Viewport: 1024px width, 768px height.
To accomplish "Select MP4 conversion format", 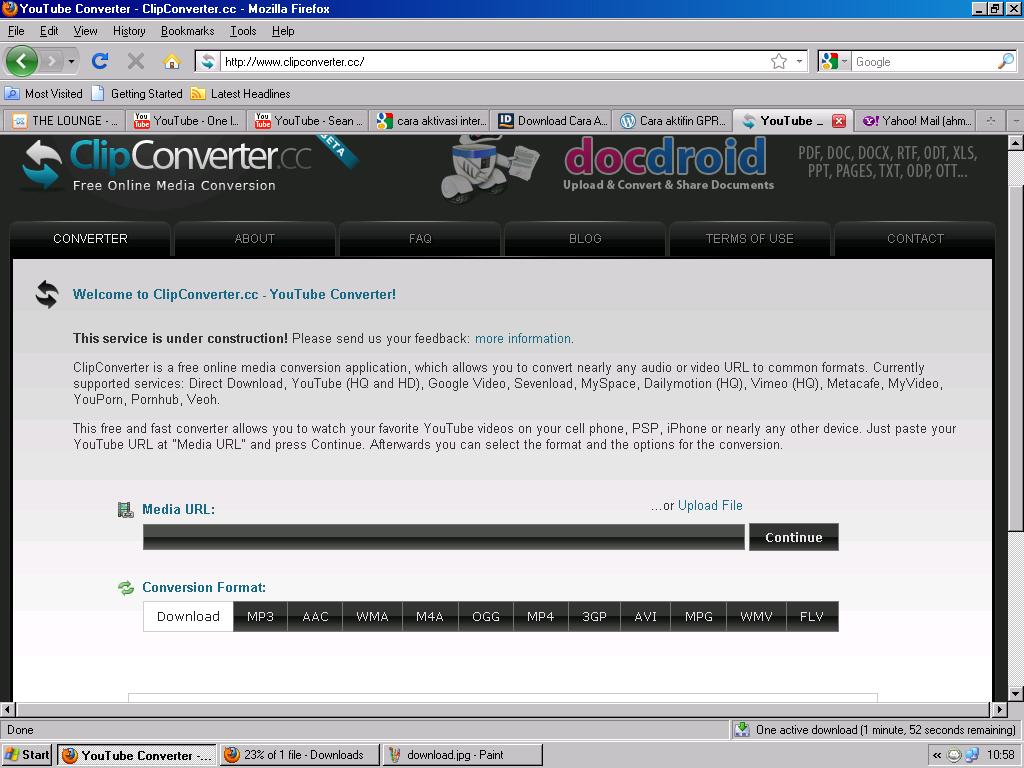I will pyautogui.click(x=541, y=616).
